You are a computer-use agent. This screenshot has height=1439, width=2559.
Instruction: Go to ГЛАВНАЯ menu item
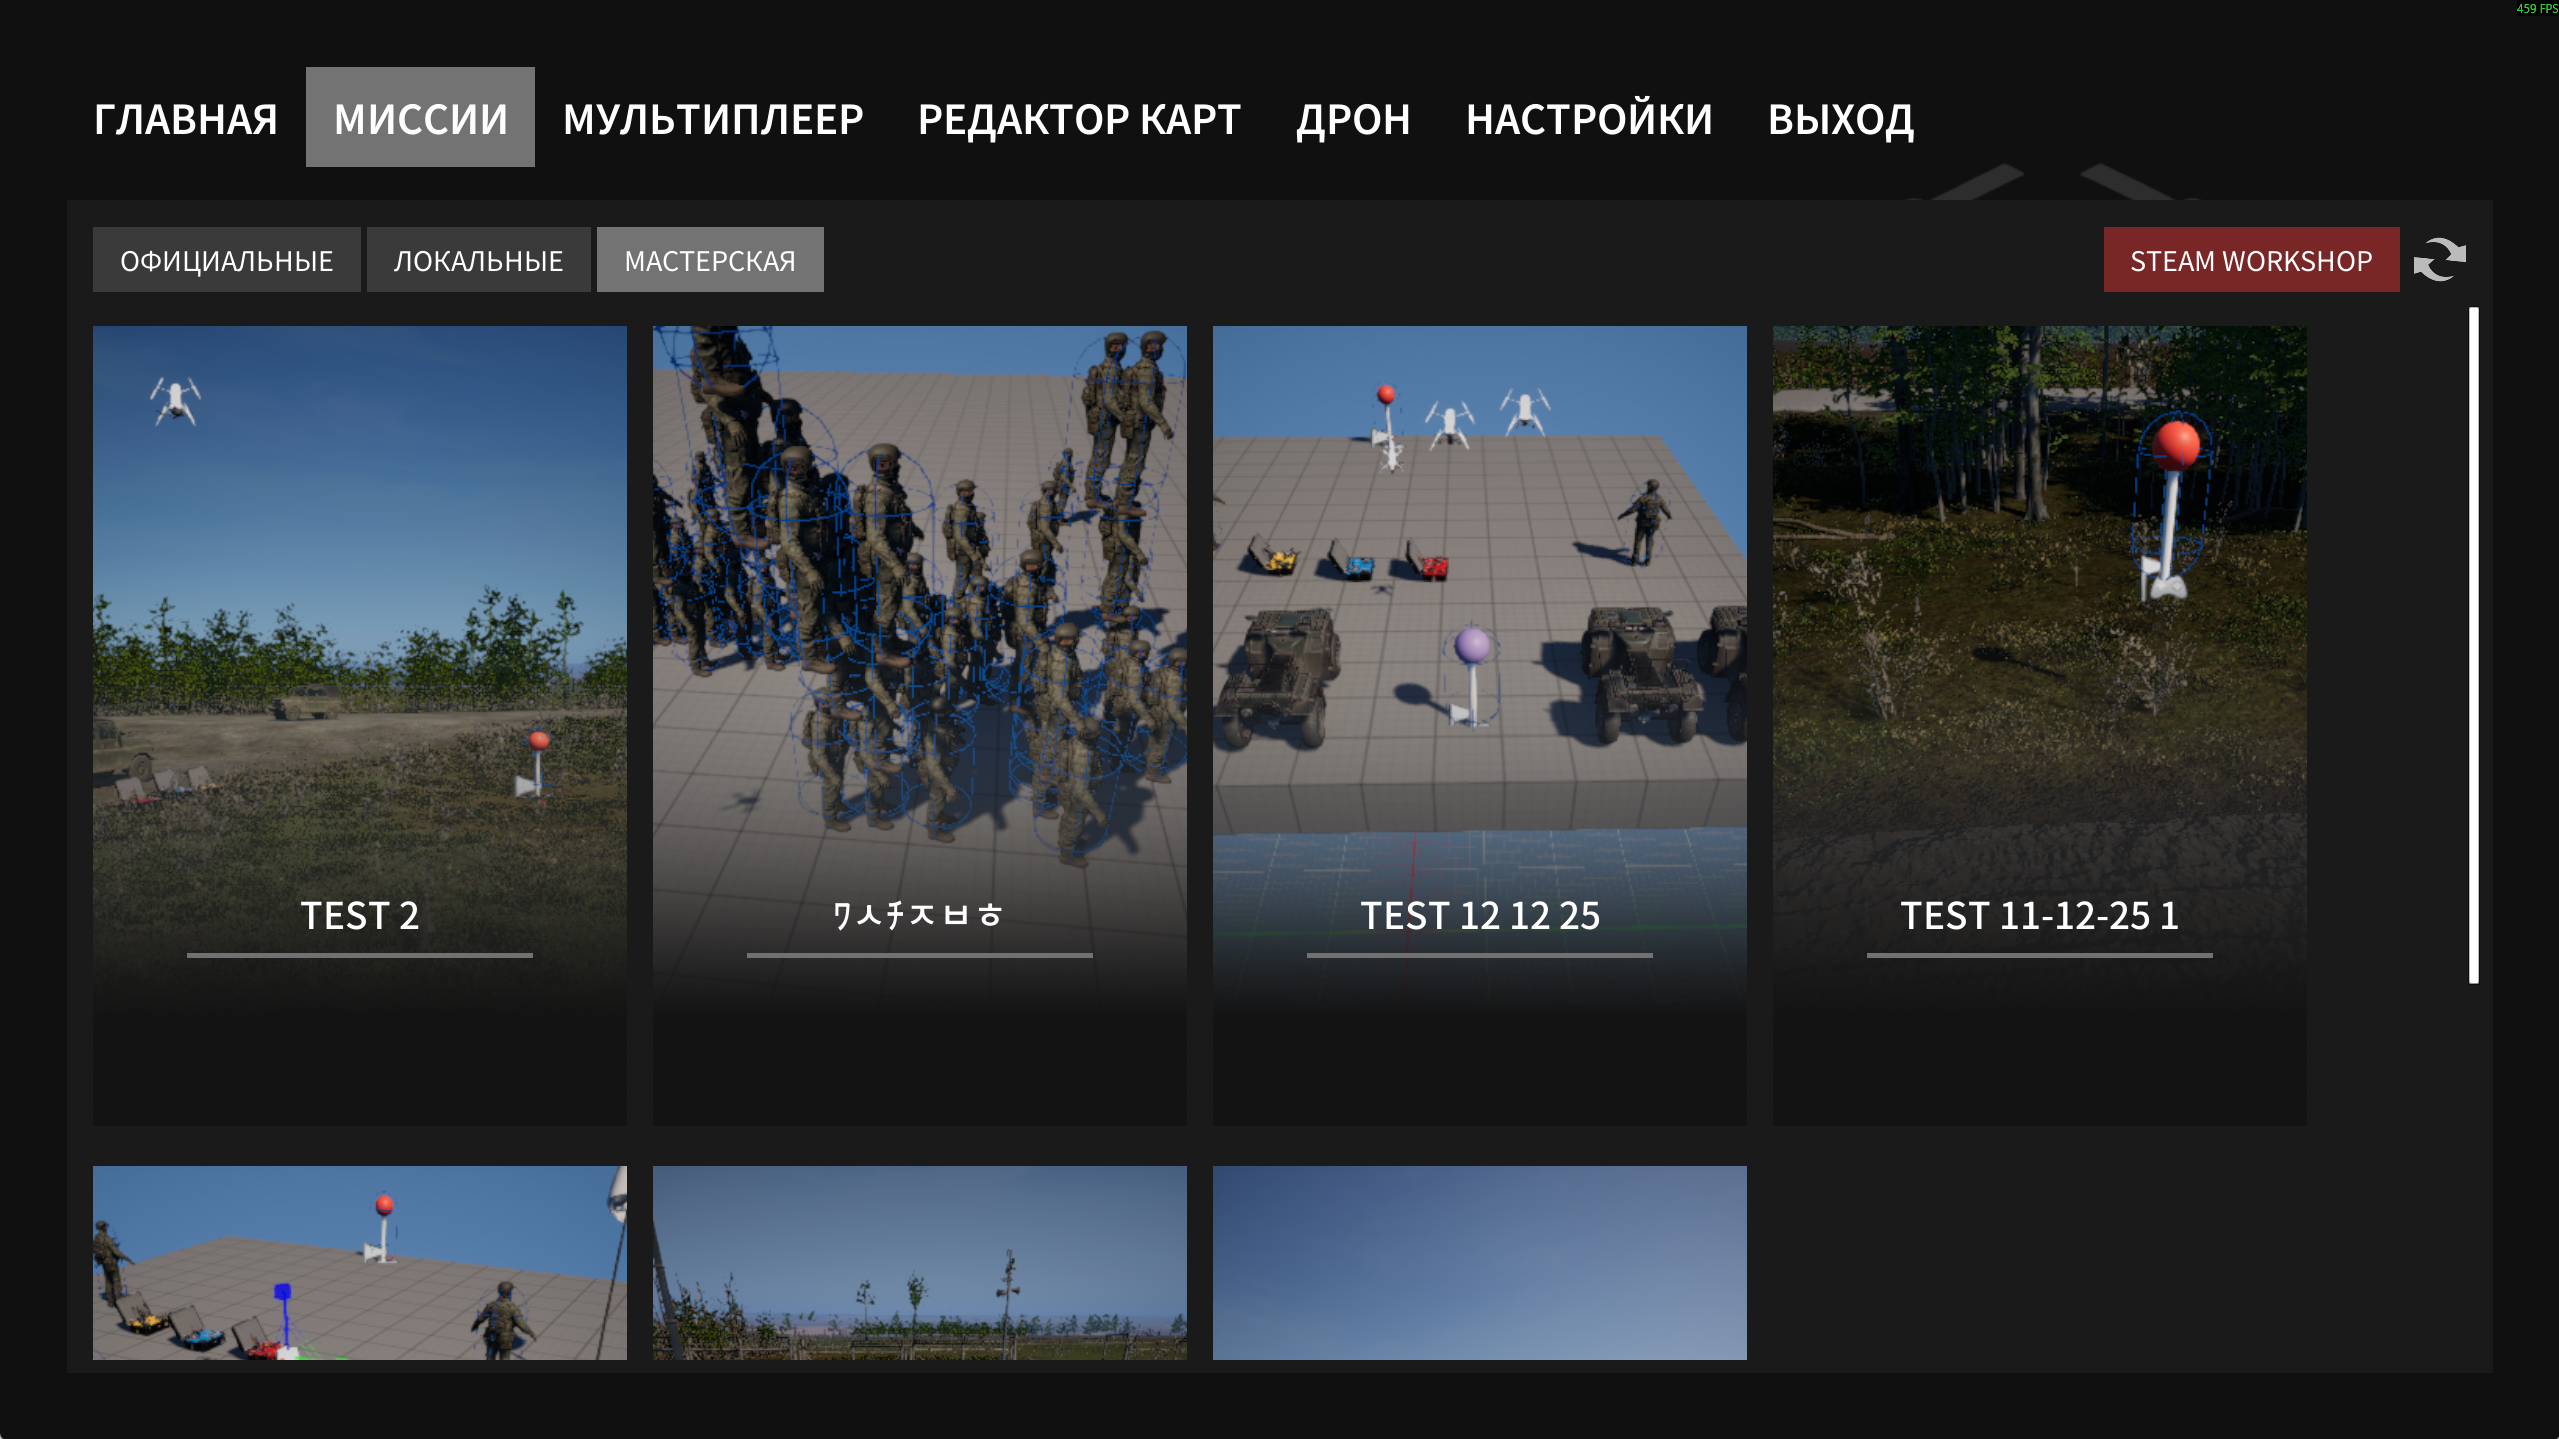click(186, 119)
